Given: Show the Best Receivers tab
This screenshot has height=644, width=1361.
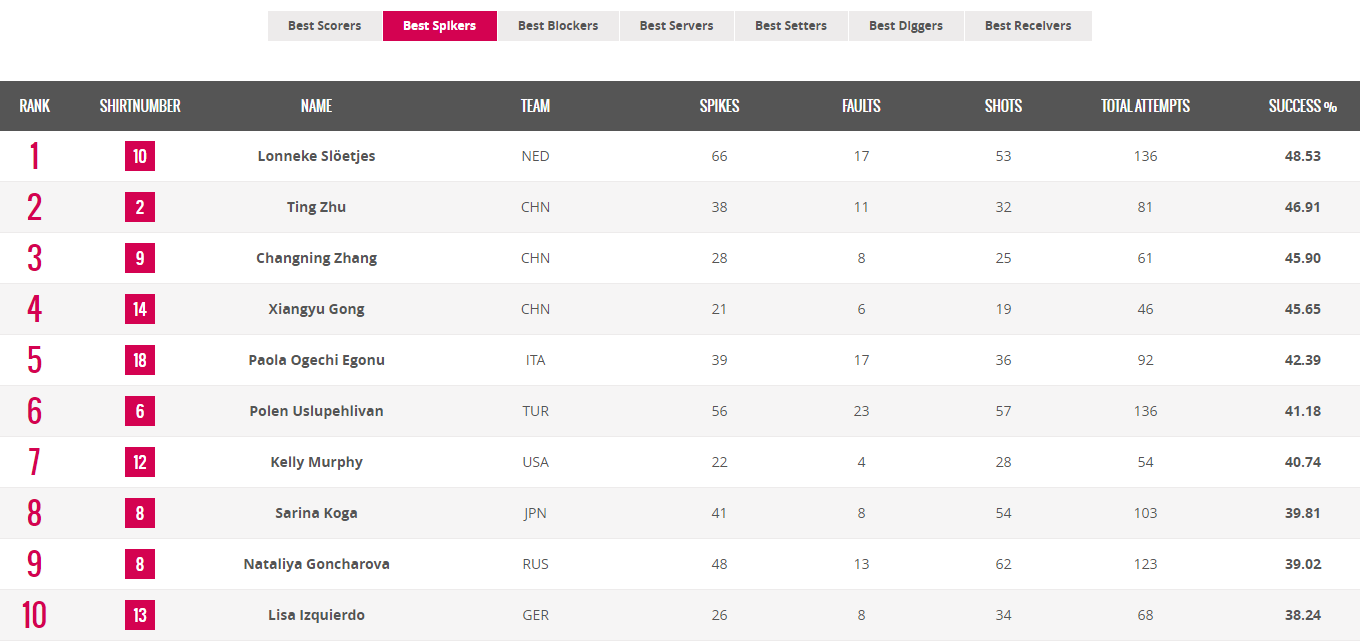Looking at the screenshot, I should coord(1028,26).
